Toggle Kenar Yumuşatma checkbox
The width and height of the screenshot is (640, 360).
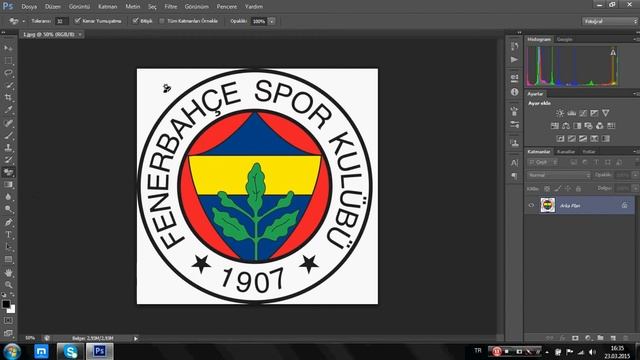[77, 20]
